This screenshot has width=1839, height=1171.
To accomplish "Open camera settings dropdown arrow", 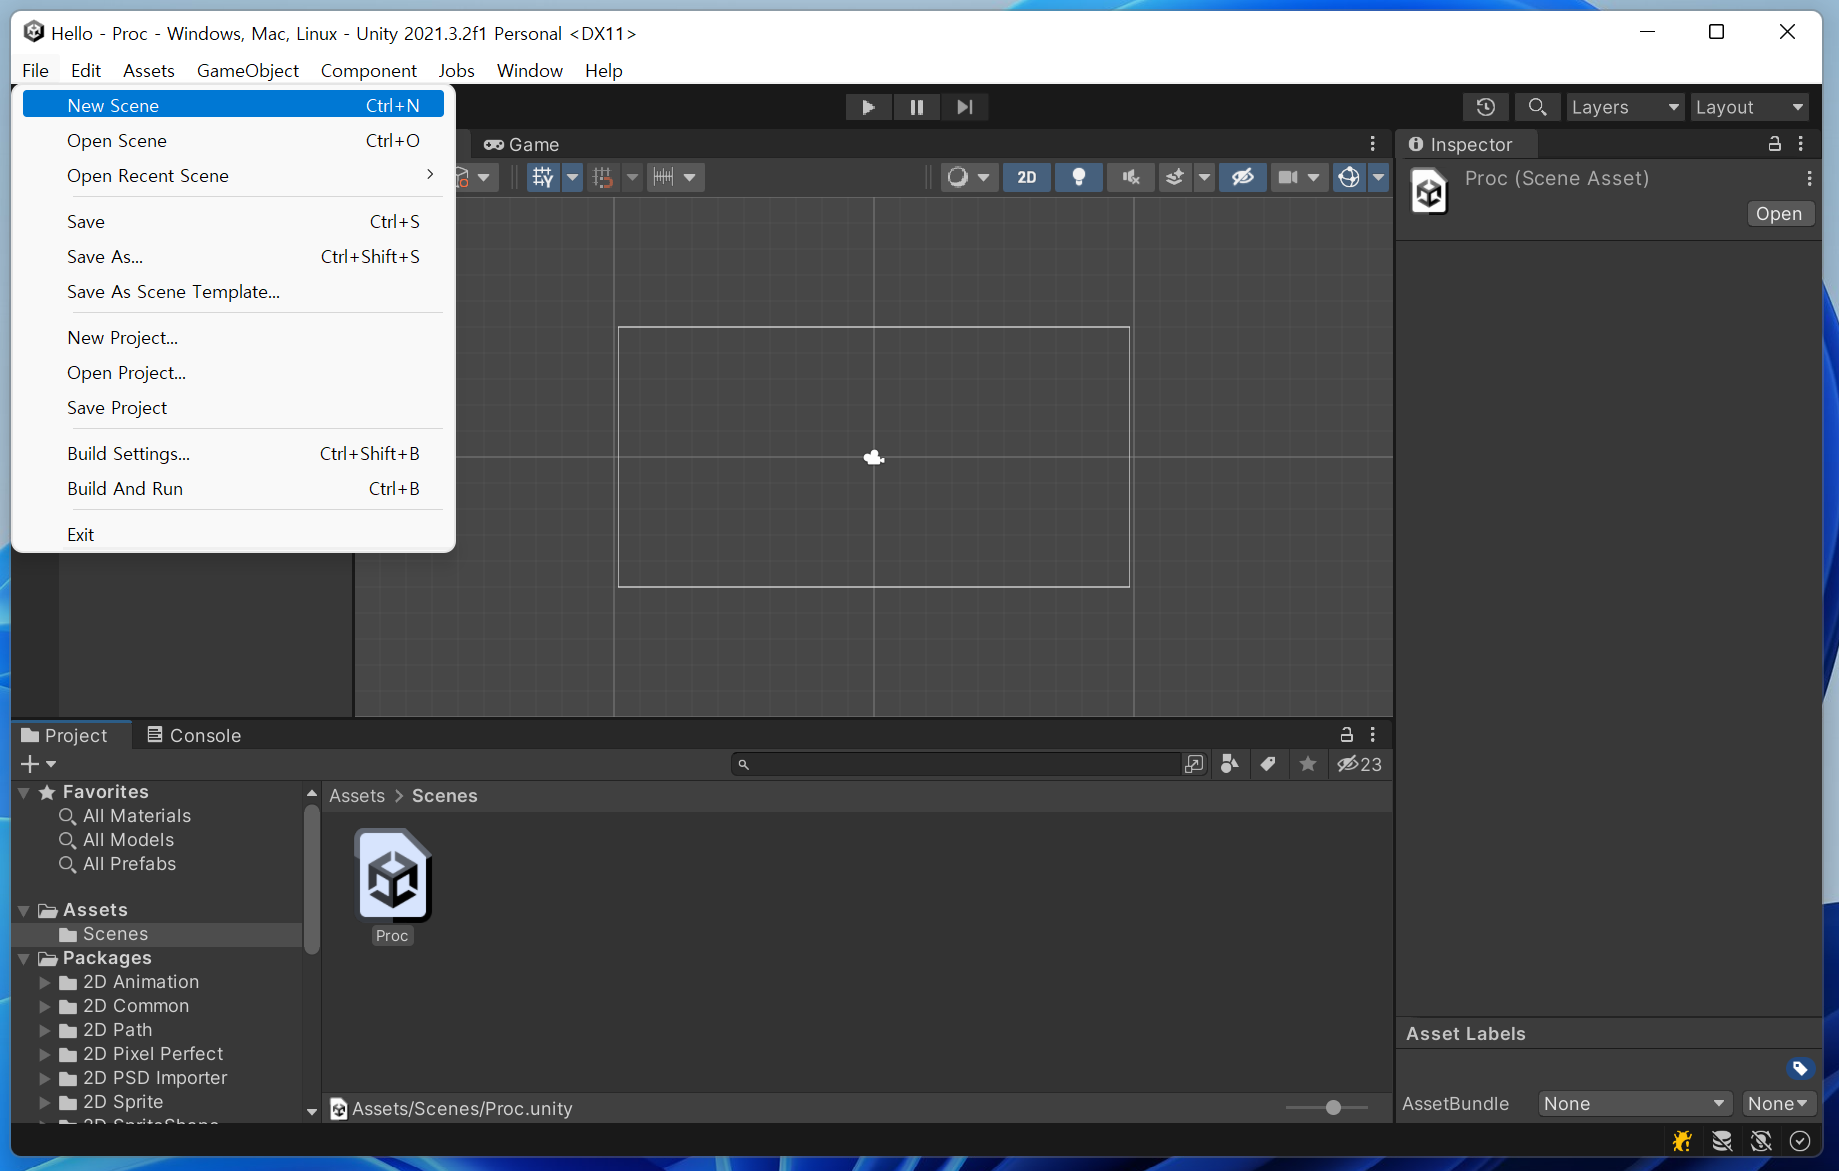I will pyautogui.click(x=1314, y=177).
